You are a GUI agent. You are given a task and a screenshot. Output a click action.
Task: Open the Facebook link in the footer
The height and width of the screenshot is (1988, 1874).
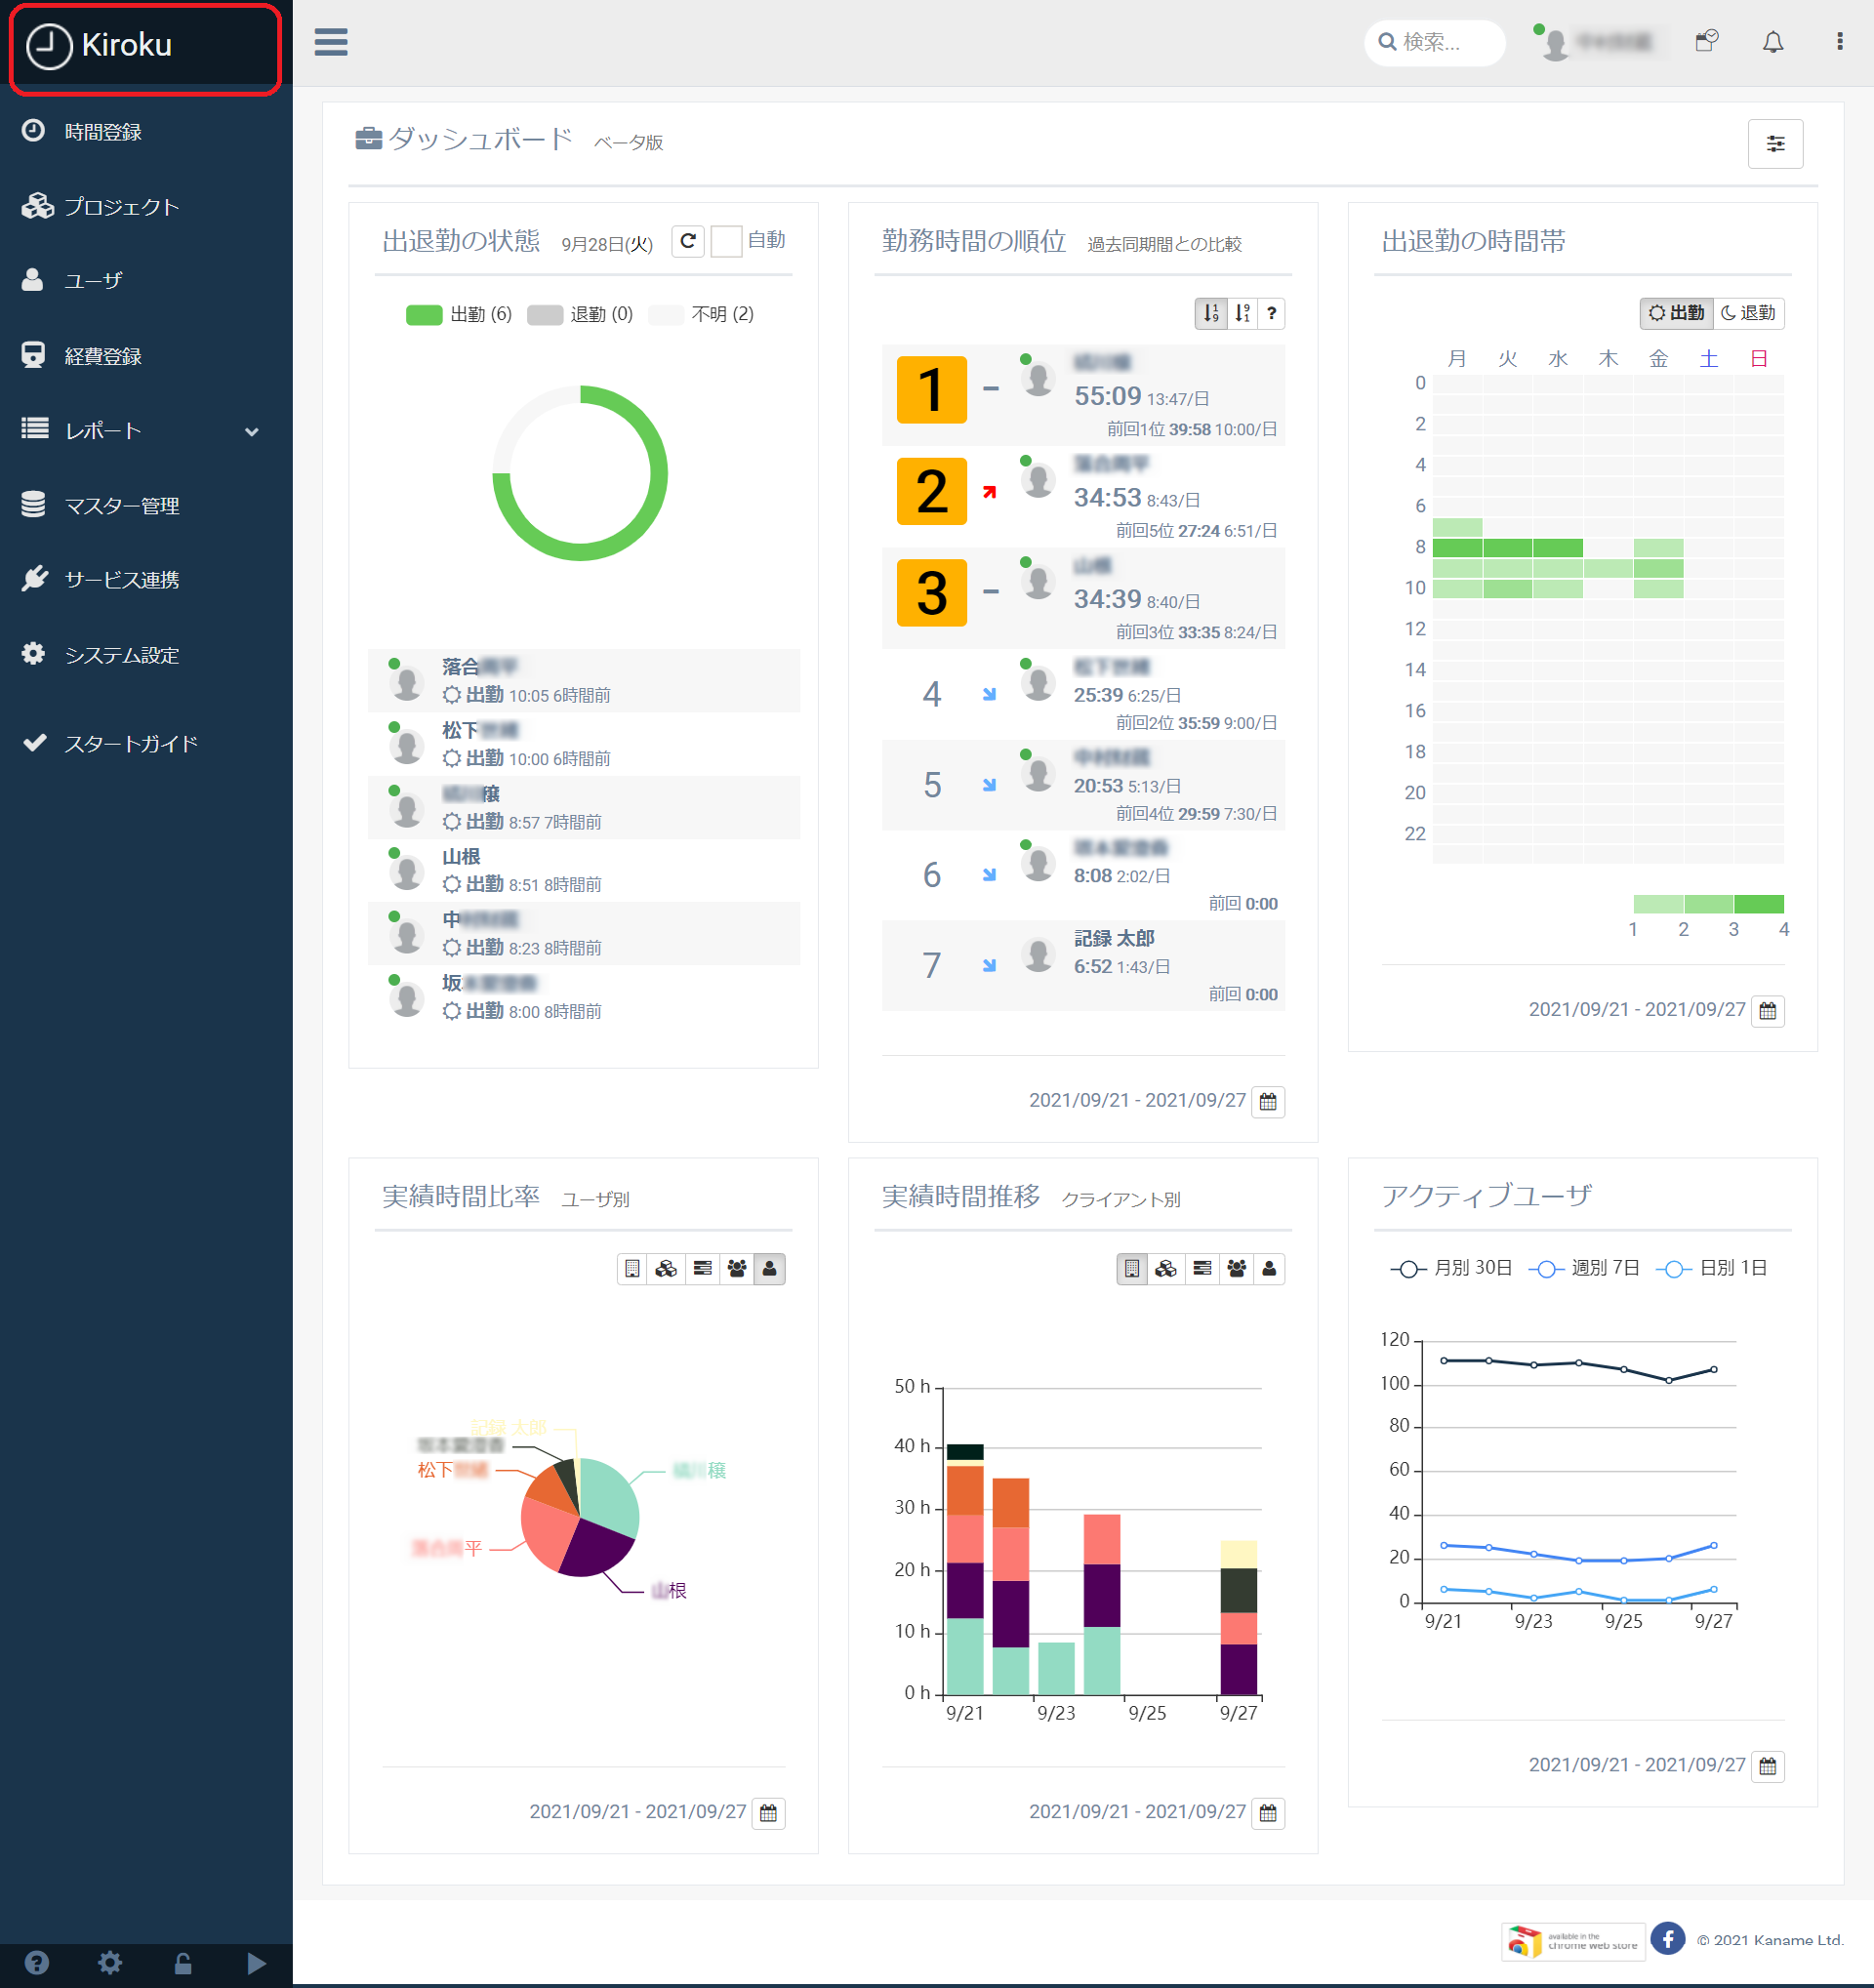[x=1667, y=1938]
